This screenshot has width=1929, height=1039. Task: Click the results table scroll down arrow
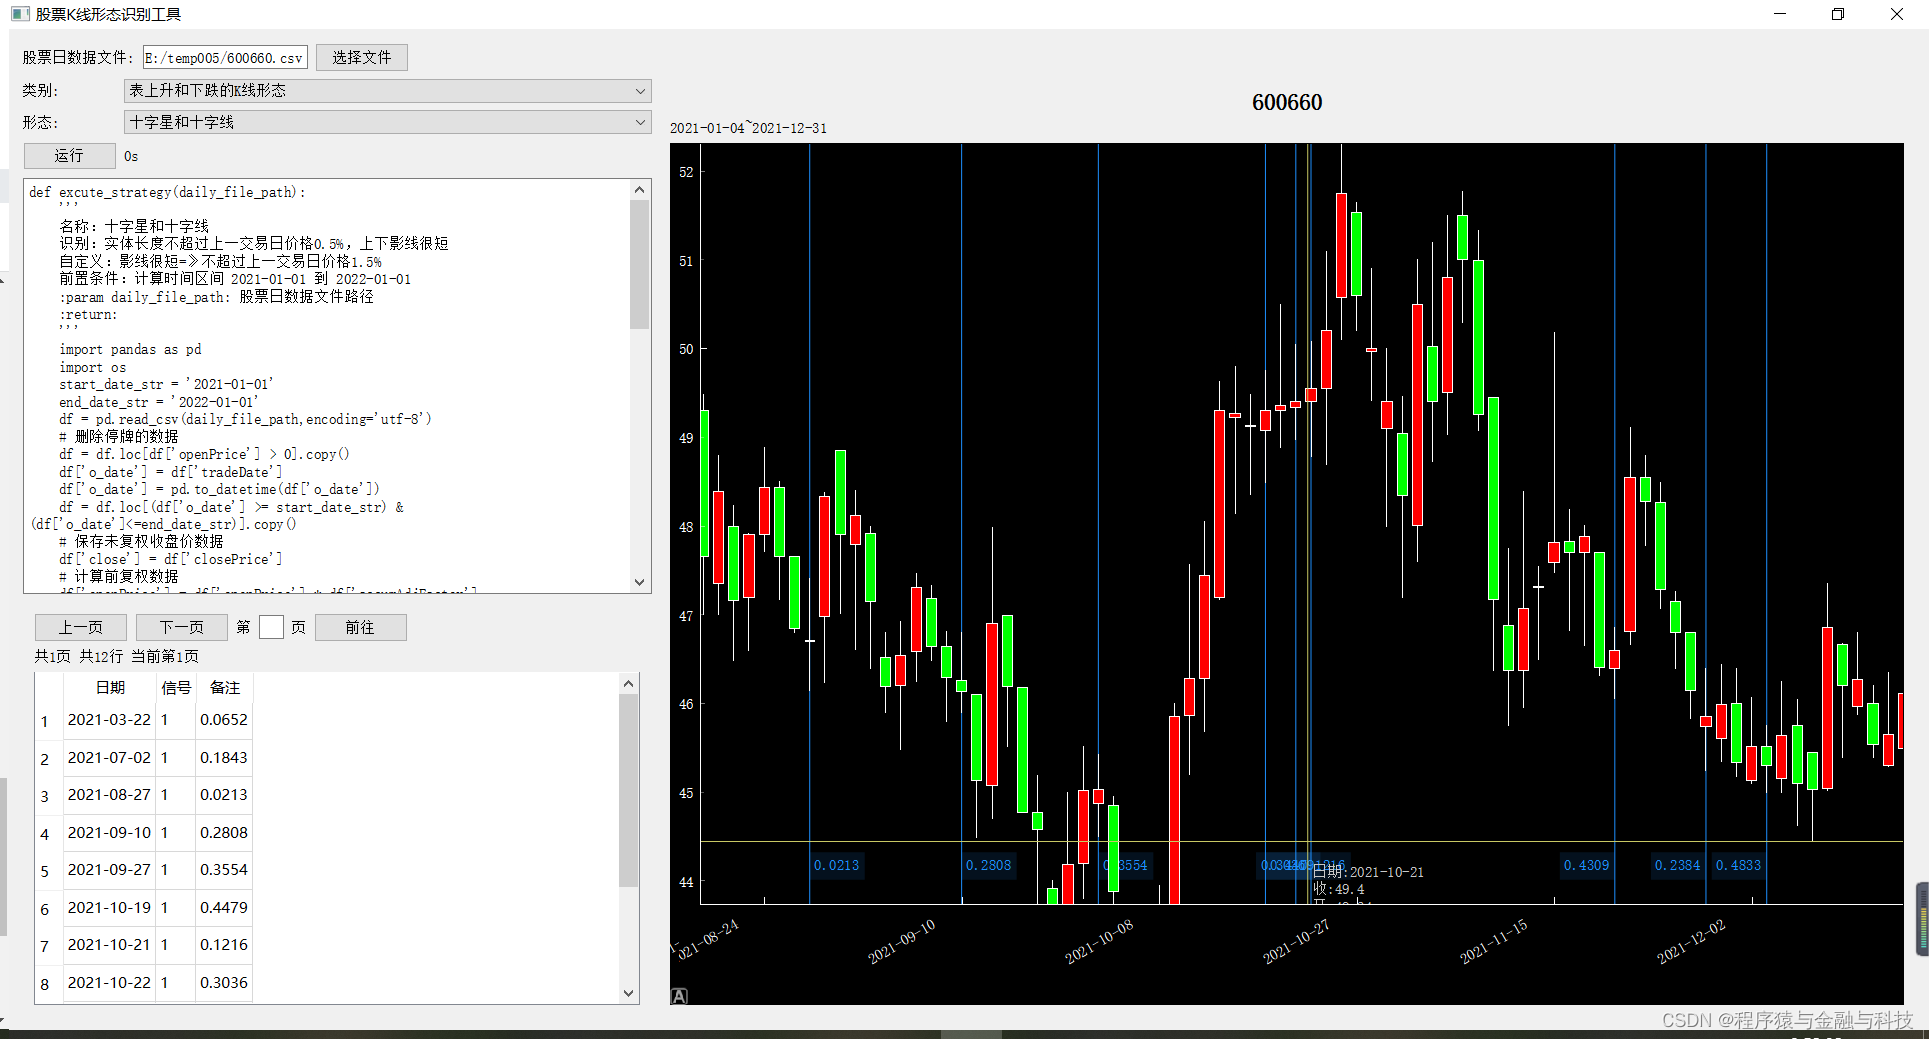pyautogui.click(x=628, y=993)
